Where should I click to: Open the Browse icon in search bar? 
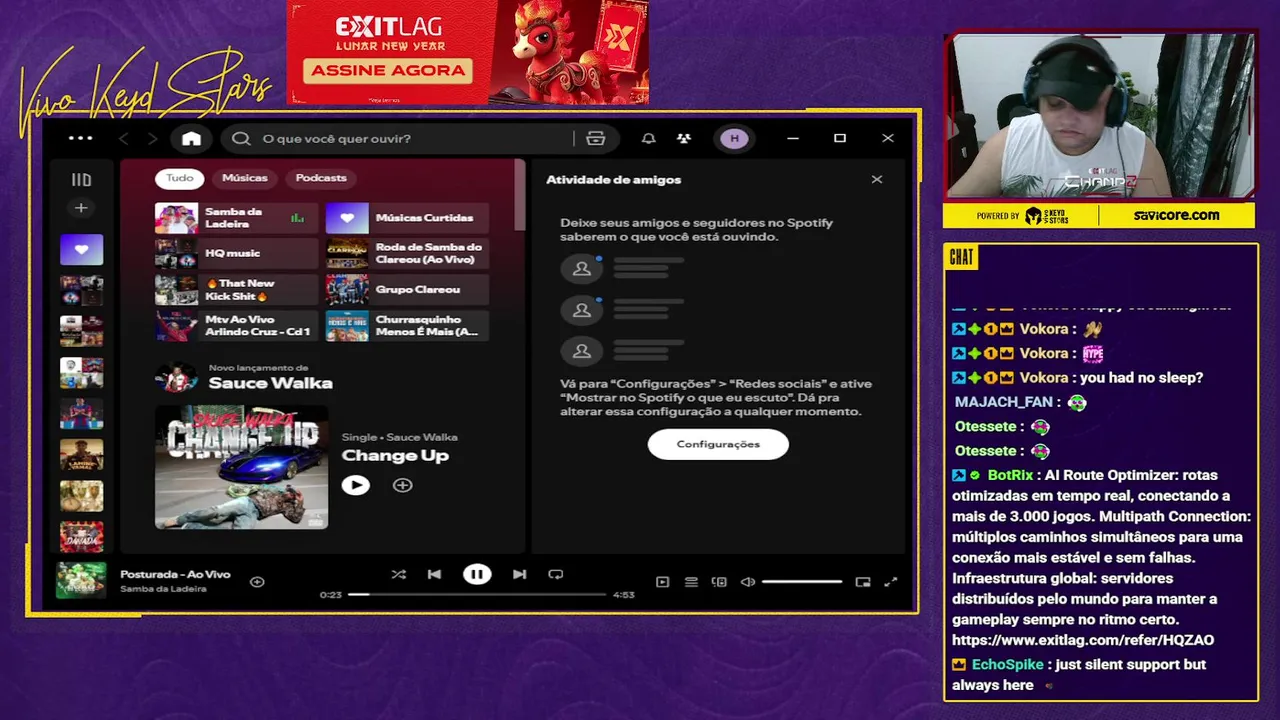click(596, 138)
